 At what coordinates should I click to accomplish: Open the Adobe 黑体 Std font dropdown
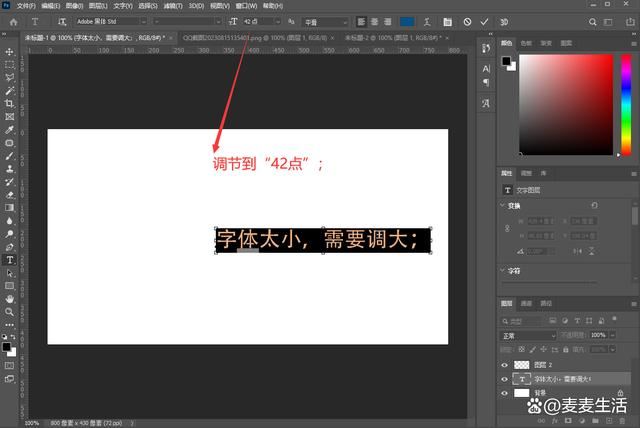[111, 21]
